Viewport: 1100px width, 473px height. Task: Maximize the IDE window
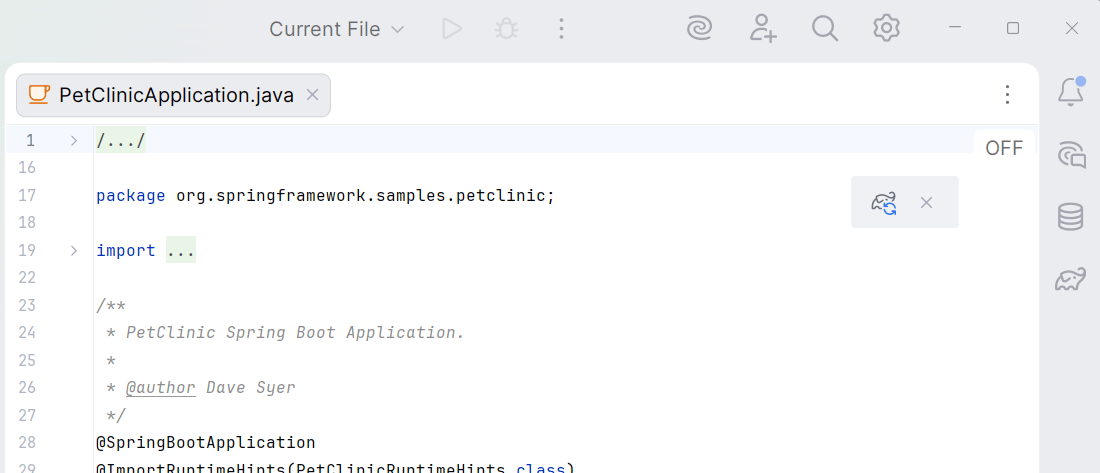click(x=1012, y=28)
